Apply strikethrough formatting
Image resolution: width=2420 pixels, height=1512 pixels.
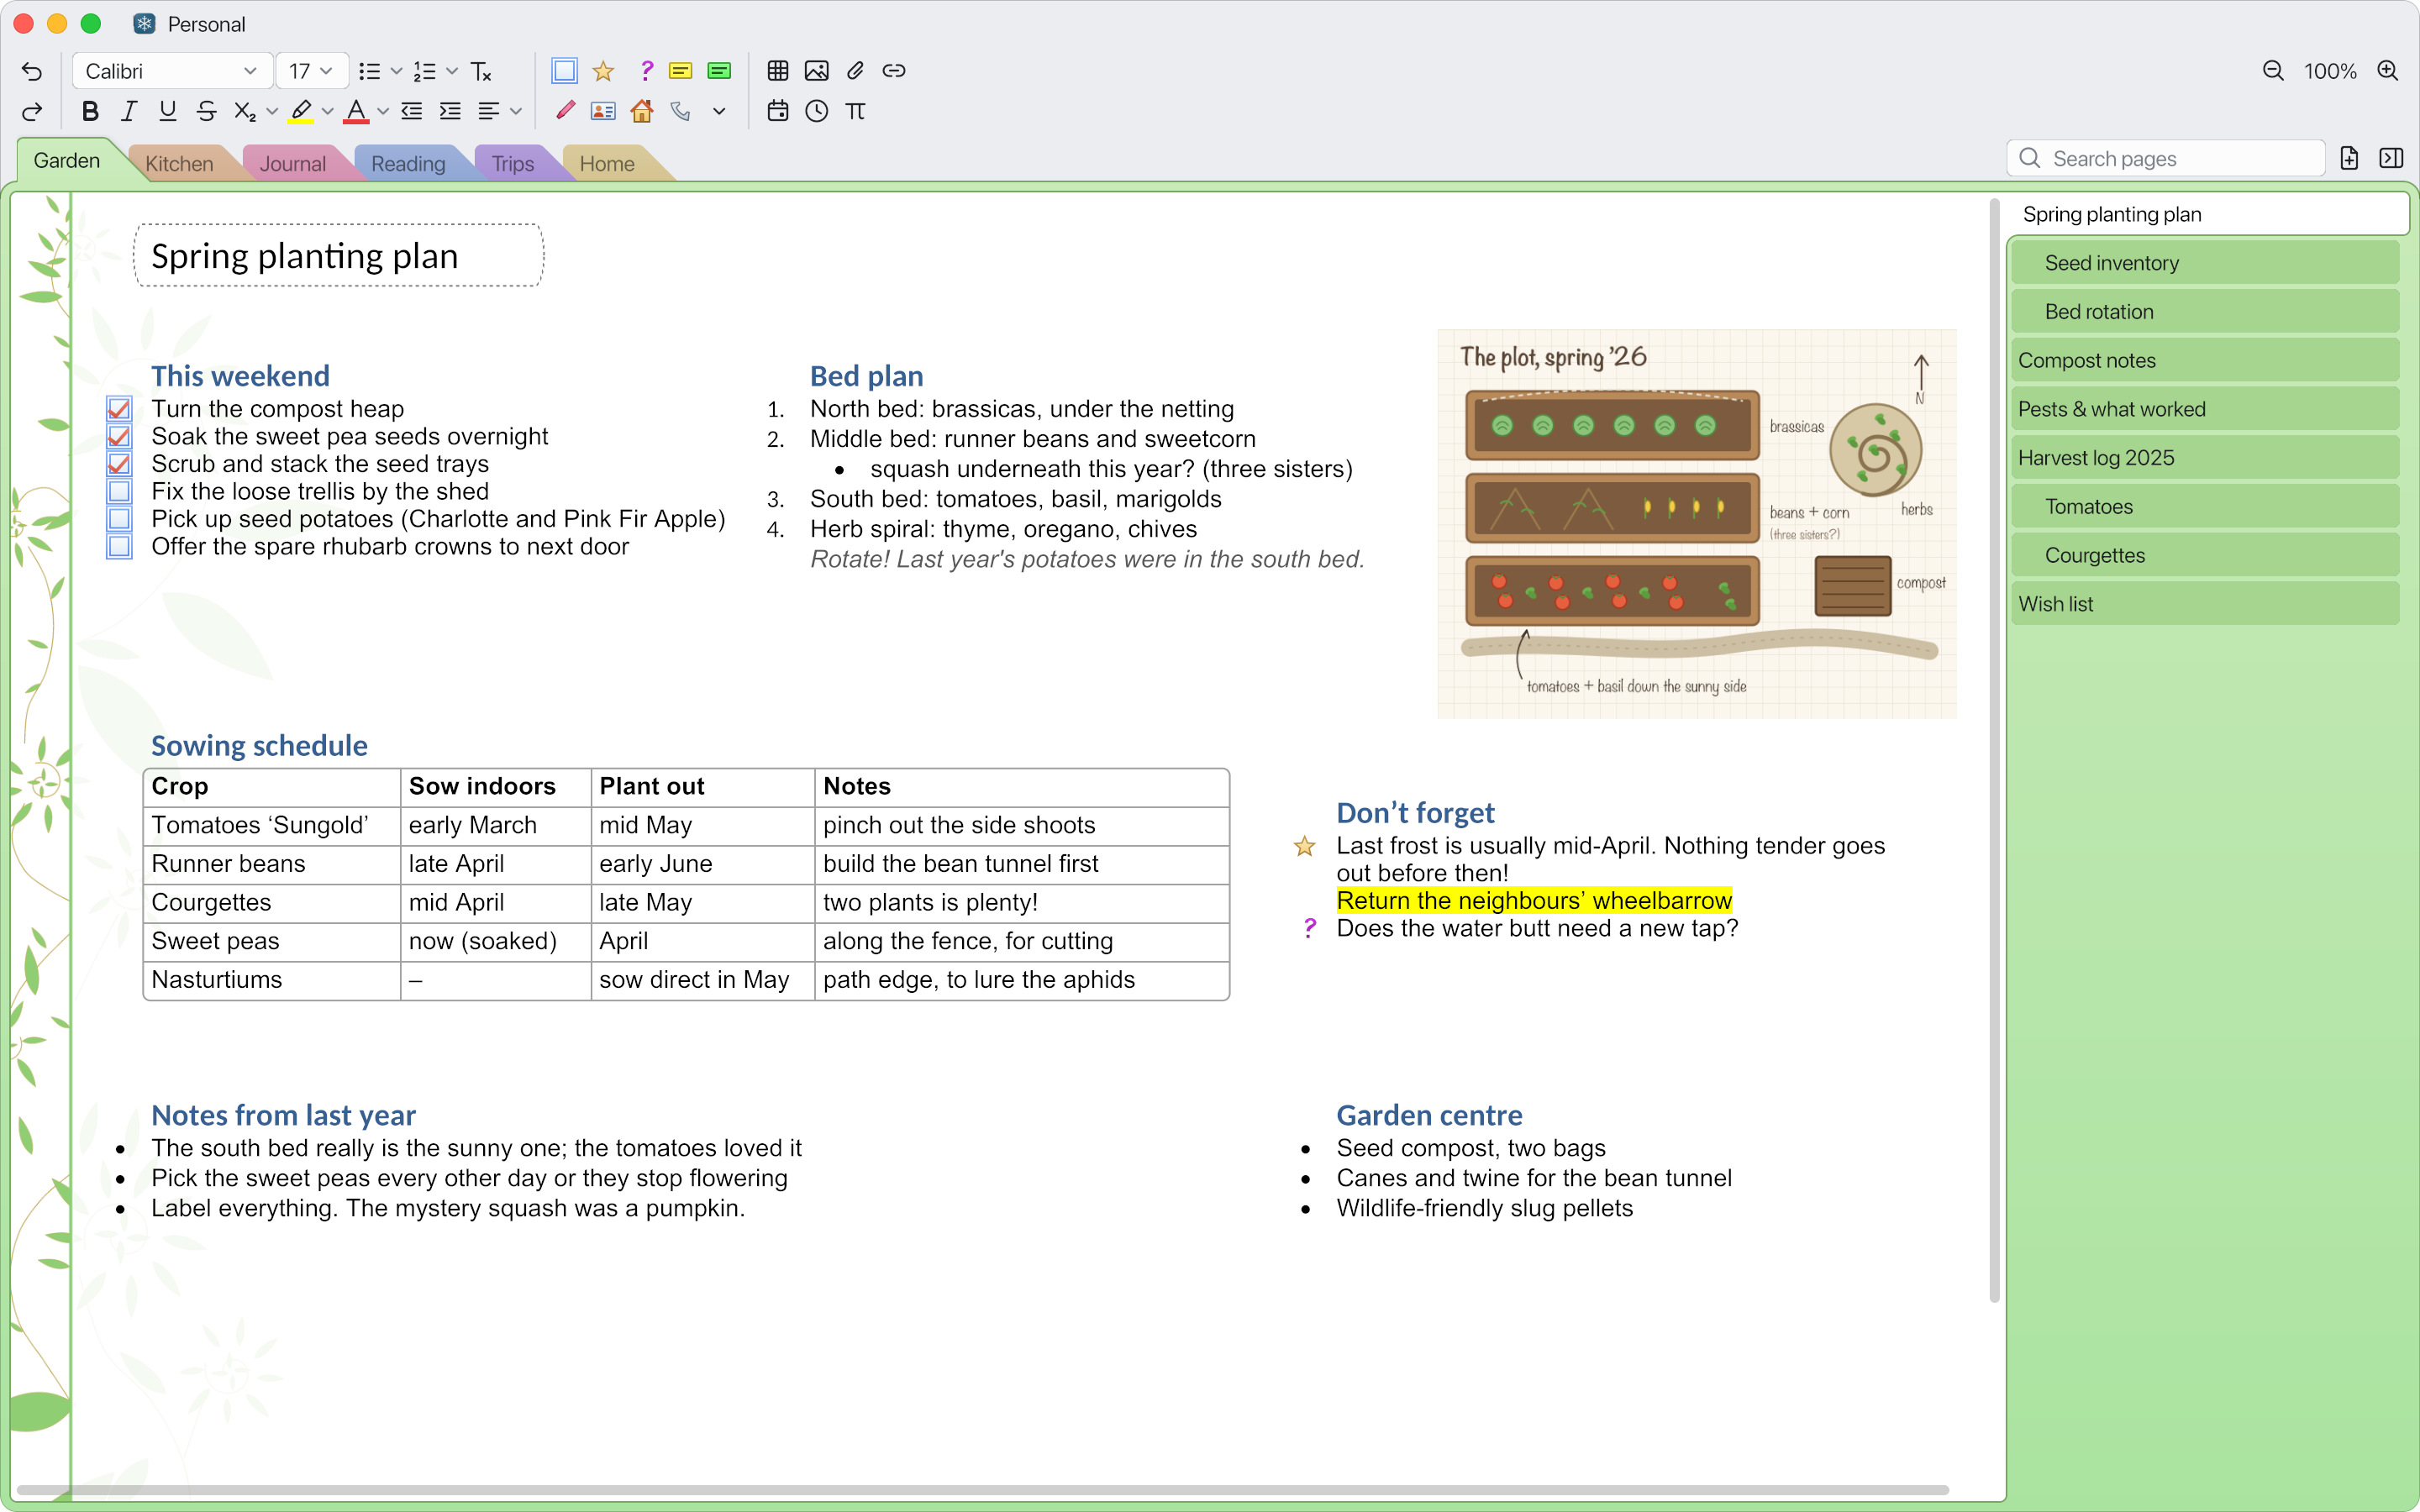207,111
